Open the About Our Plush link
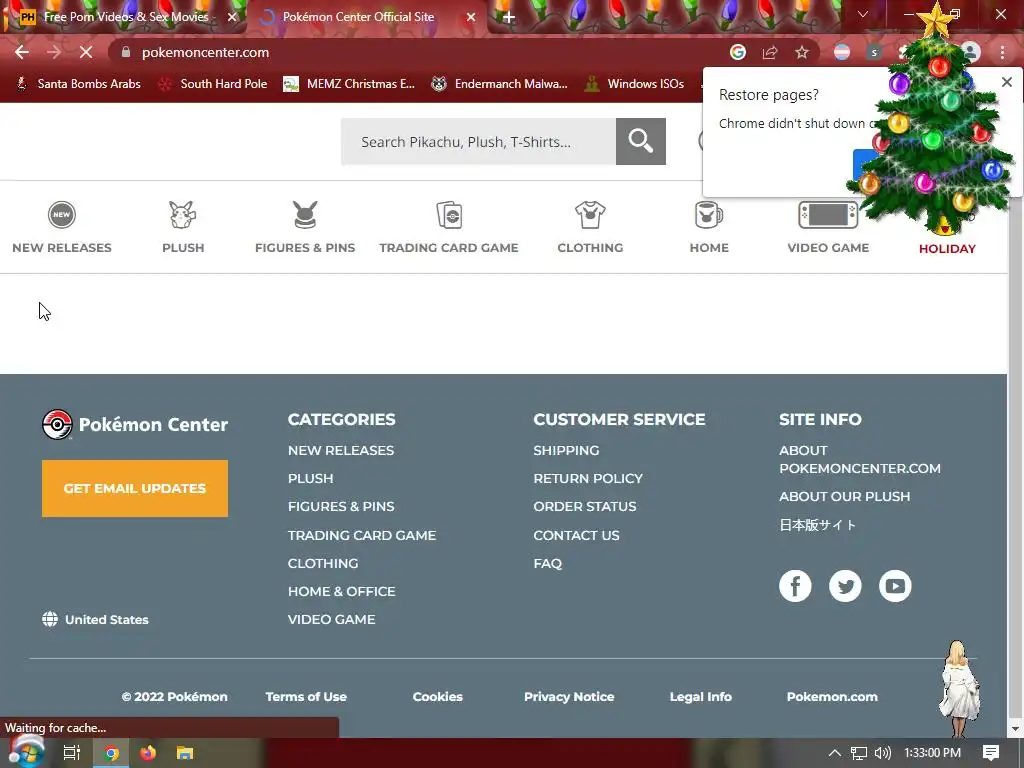The width and height of the screenshot is (1024, 768). pyautogui.click(x=844, y=496)
